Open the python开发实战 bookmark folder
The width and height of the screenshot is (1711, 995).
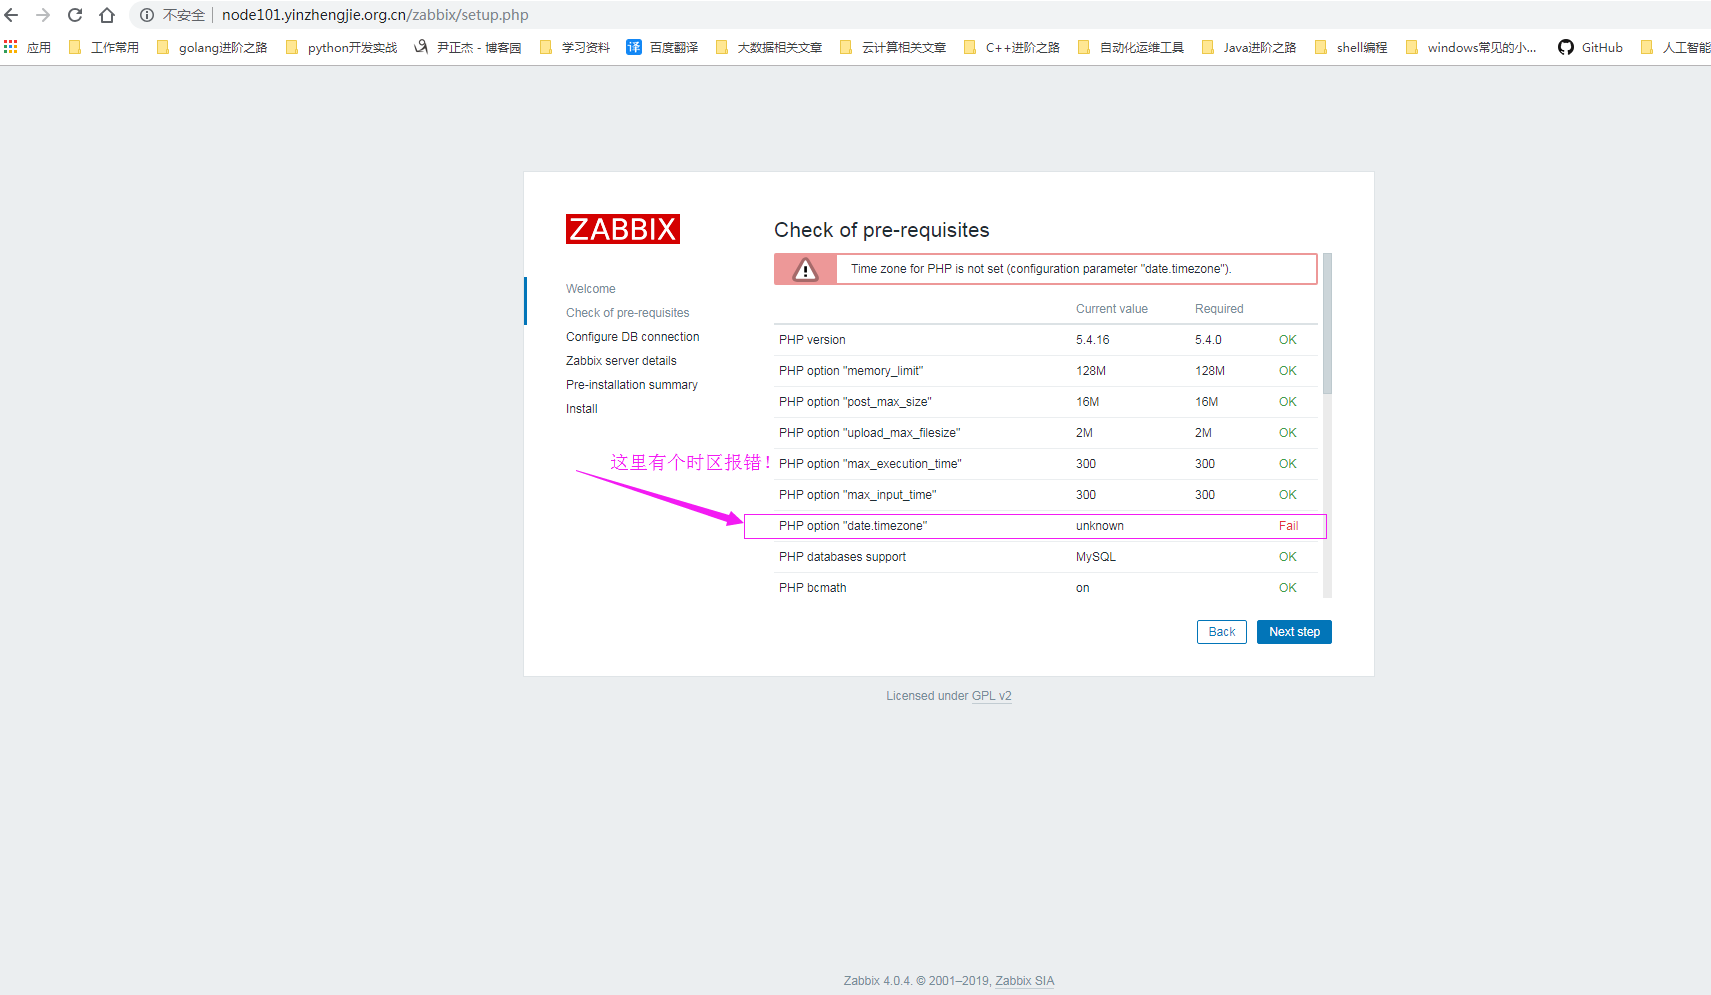click(x=341, y=47)
